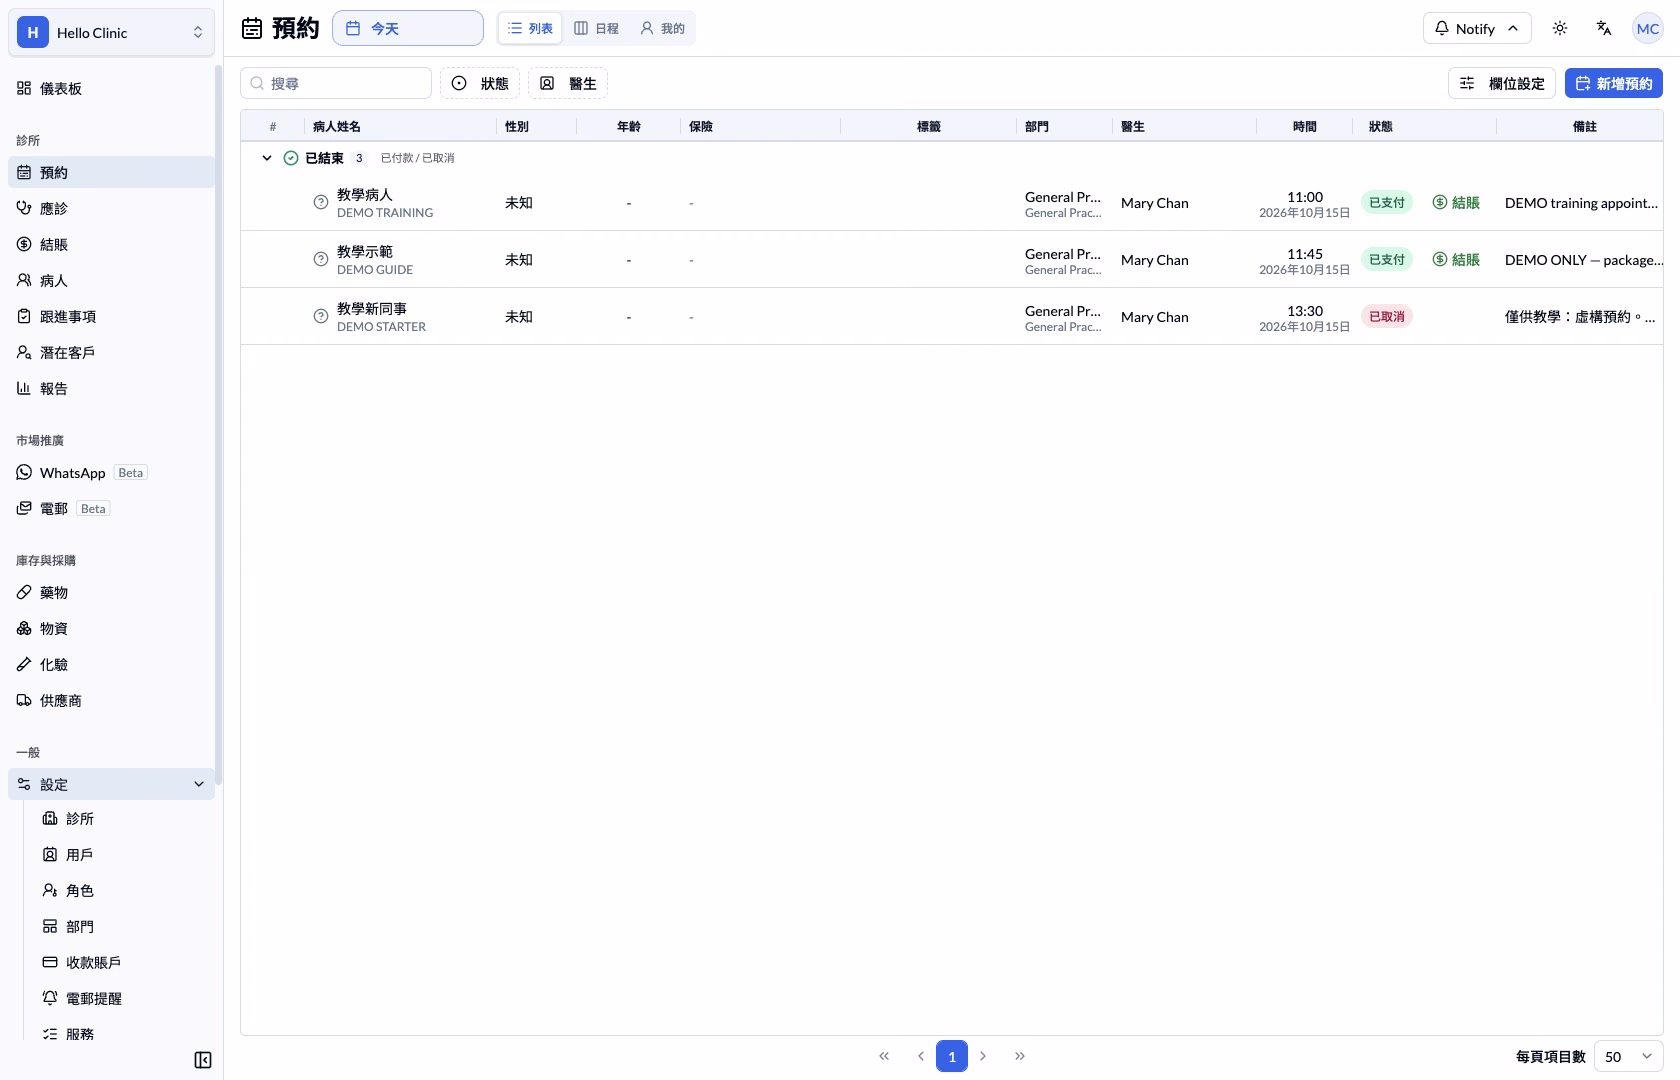Open 物資 supplies inventory
This screenshot has width=1680, height=1080.
[x=111, y=628]
